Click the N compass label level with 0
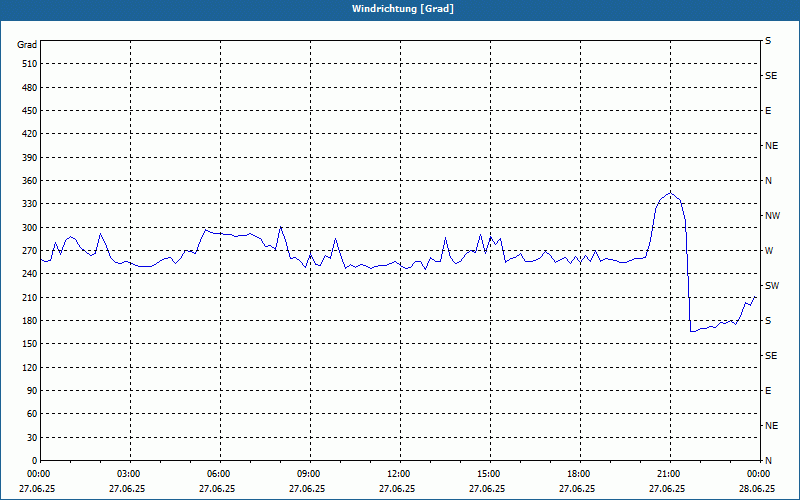Screen dimensions: 800x500 [x=768, y=461]
